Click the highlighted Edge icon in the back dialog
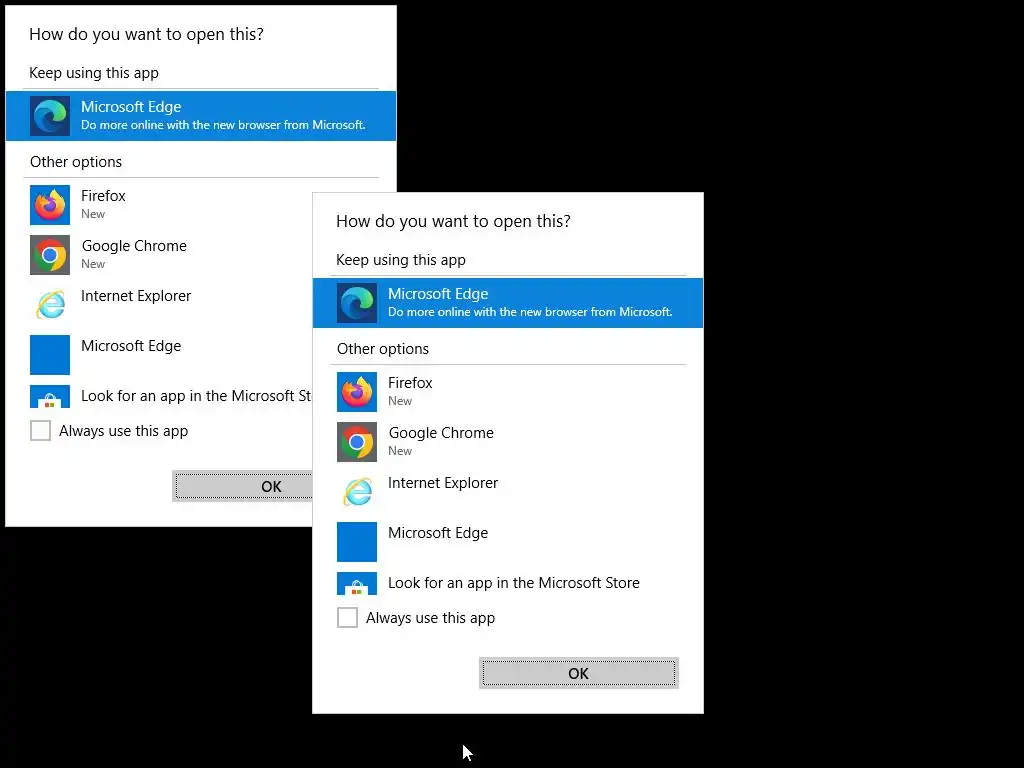 (x=50, y=116)
